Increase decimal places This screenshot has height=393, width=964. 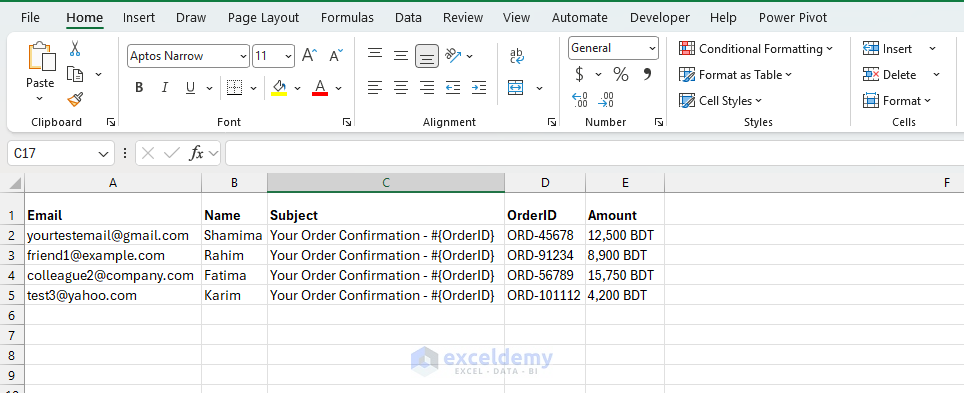(580, 100)
